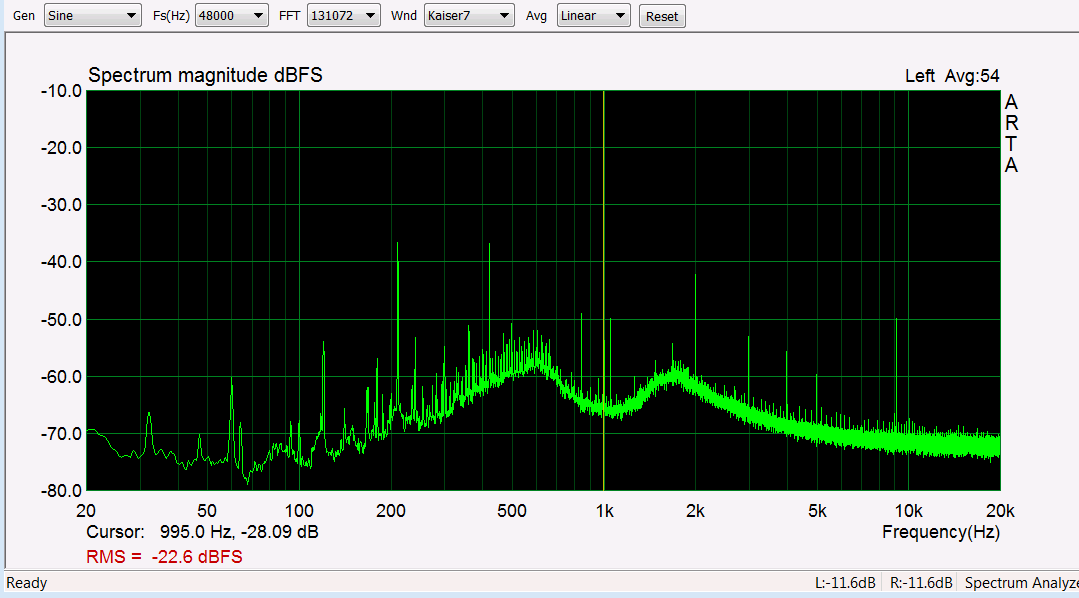1079x598 pixels.
Task: Click the Reset button
Action: [x=662, y=17]
